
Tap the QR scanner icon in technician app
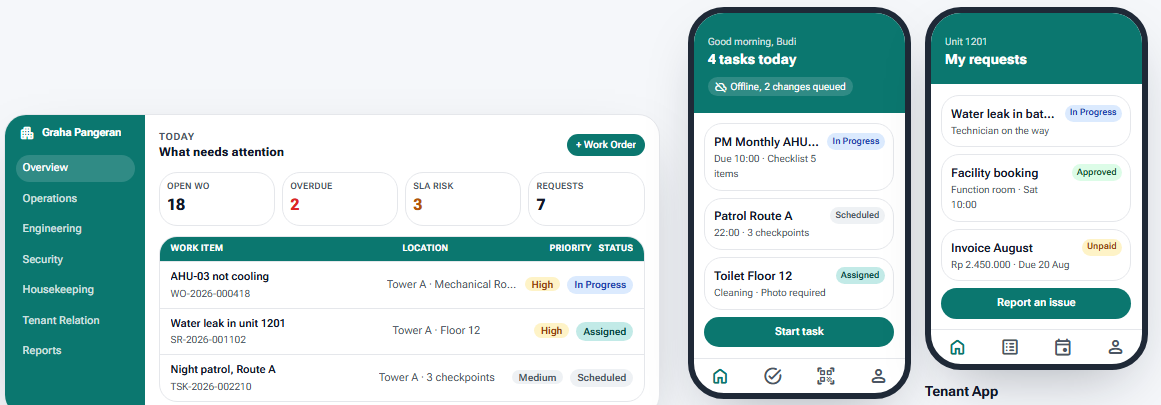pos(826,376)
